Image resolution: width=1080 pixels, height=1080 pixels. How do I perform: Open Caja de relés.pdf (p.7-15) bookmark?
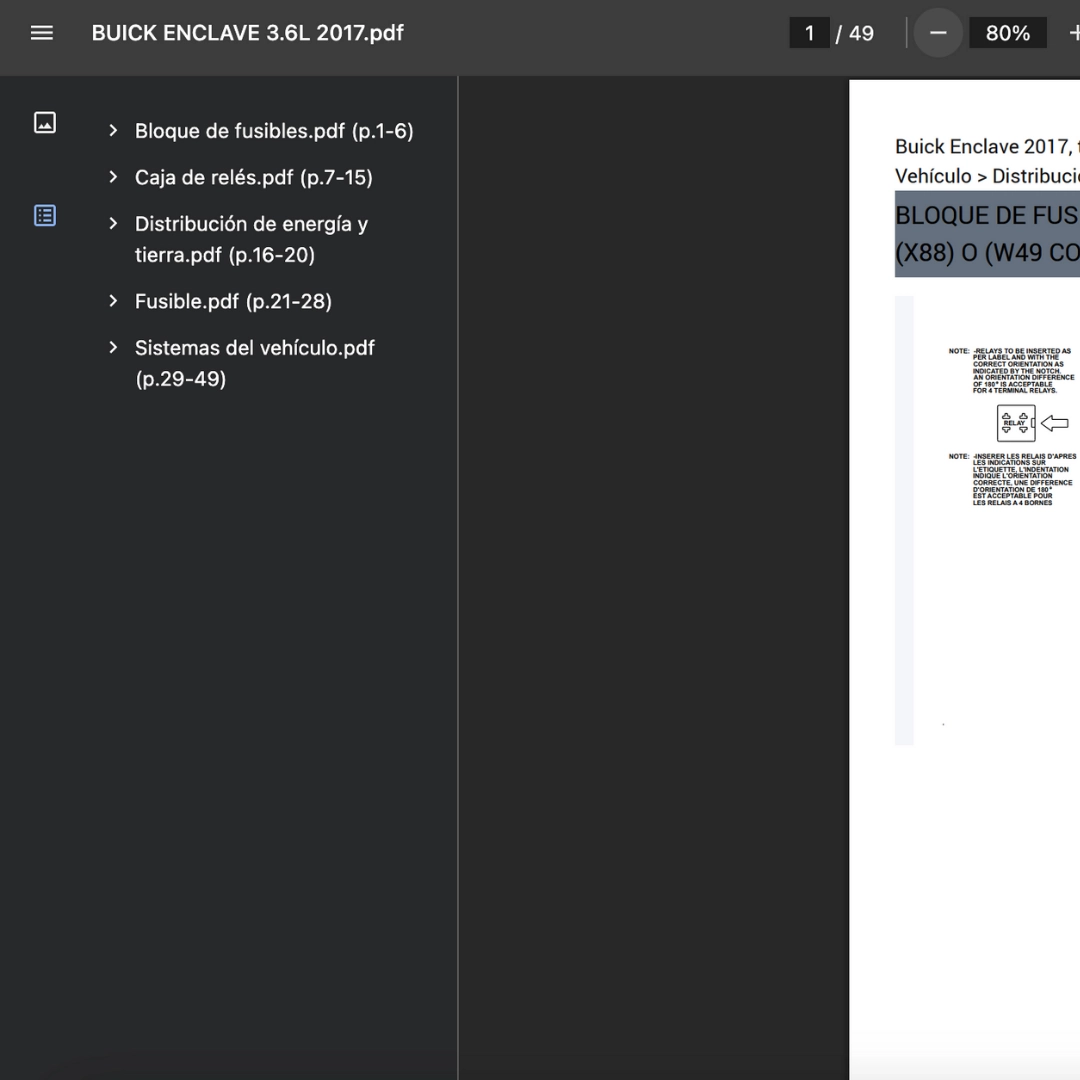253,178
